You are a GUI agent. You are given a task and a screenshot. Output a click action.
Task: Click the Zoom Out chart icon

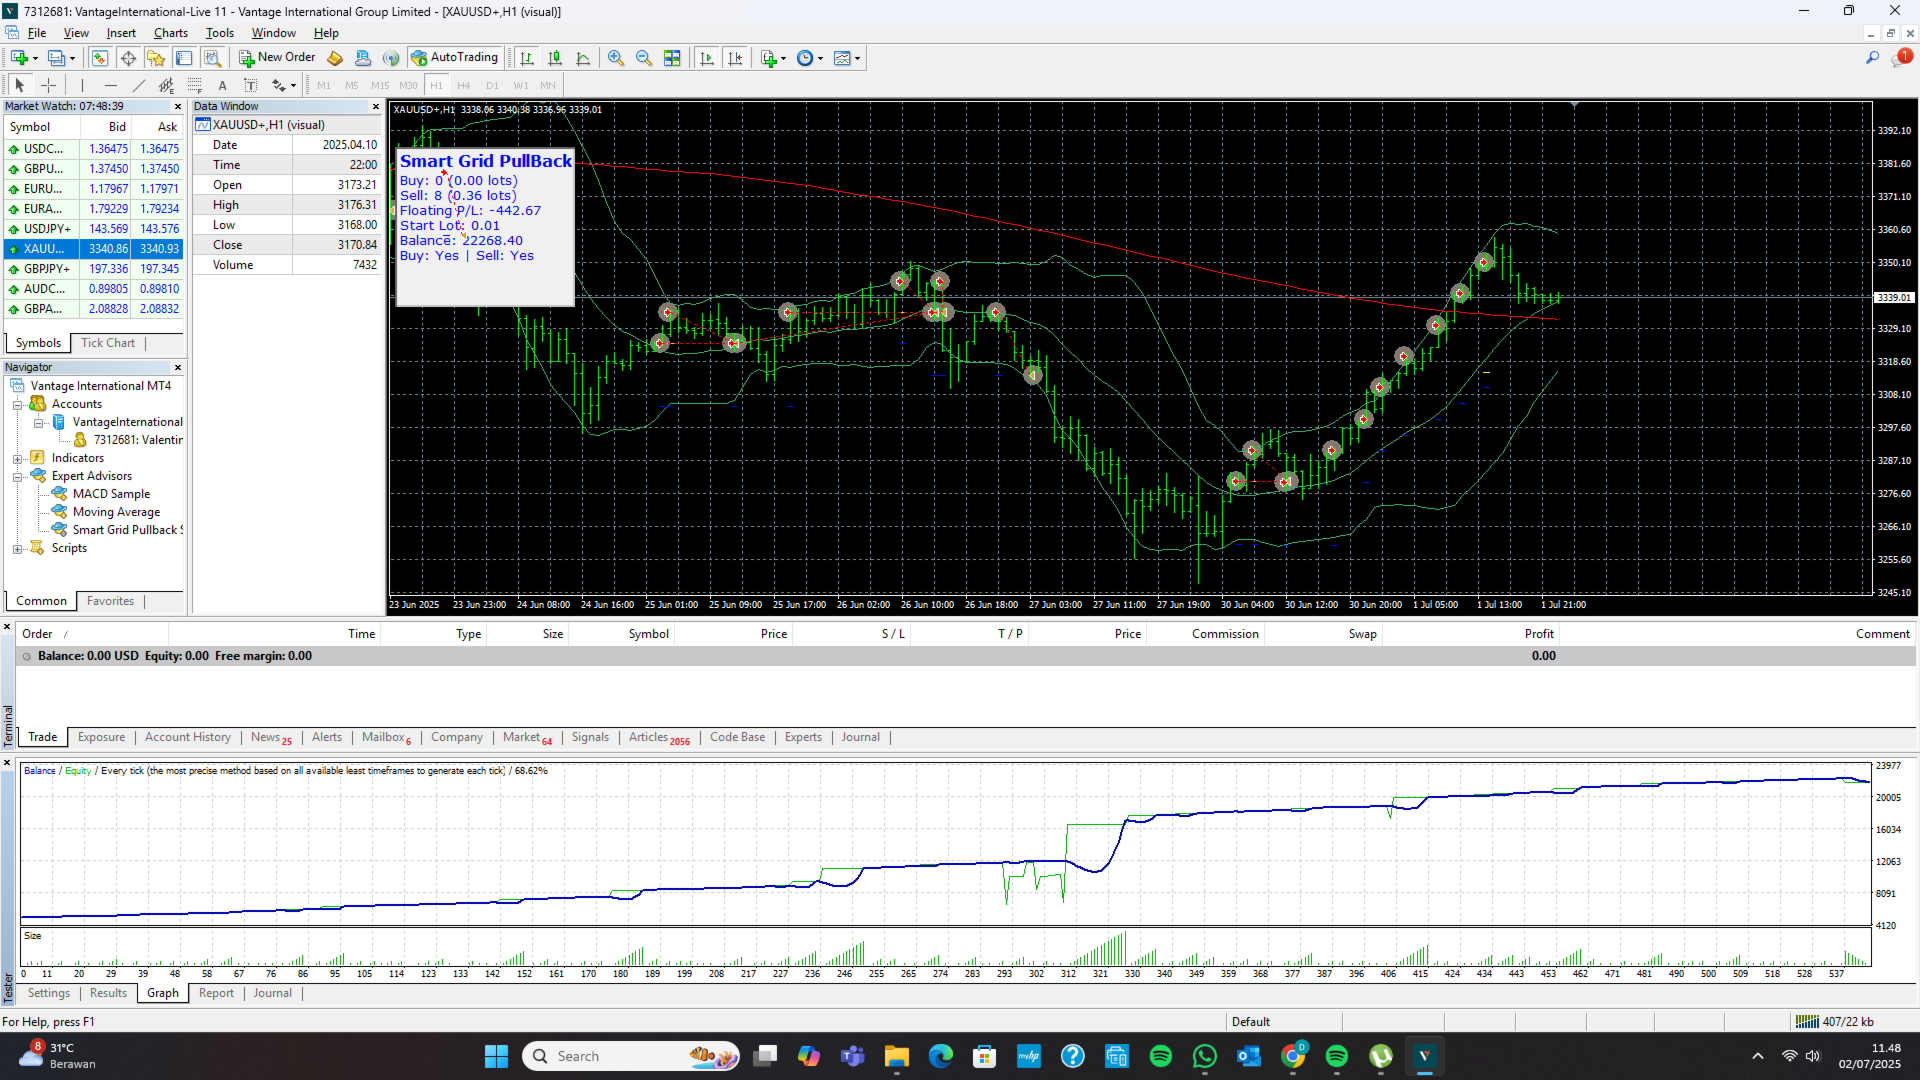point(644,58)
